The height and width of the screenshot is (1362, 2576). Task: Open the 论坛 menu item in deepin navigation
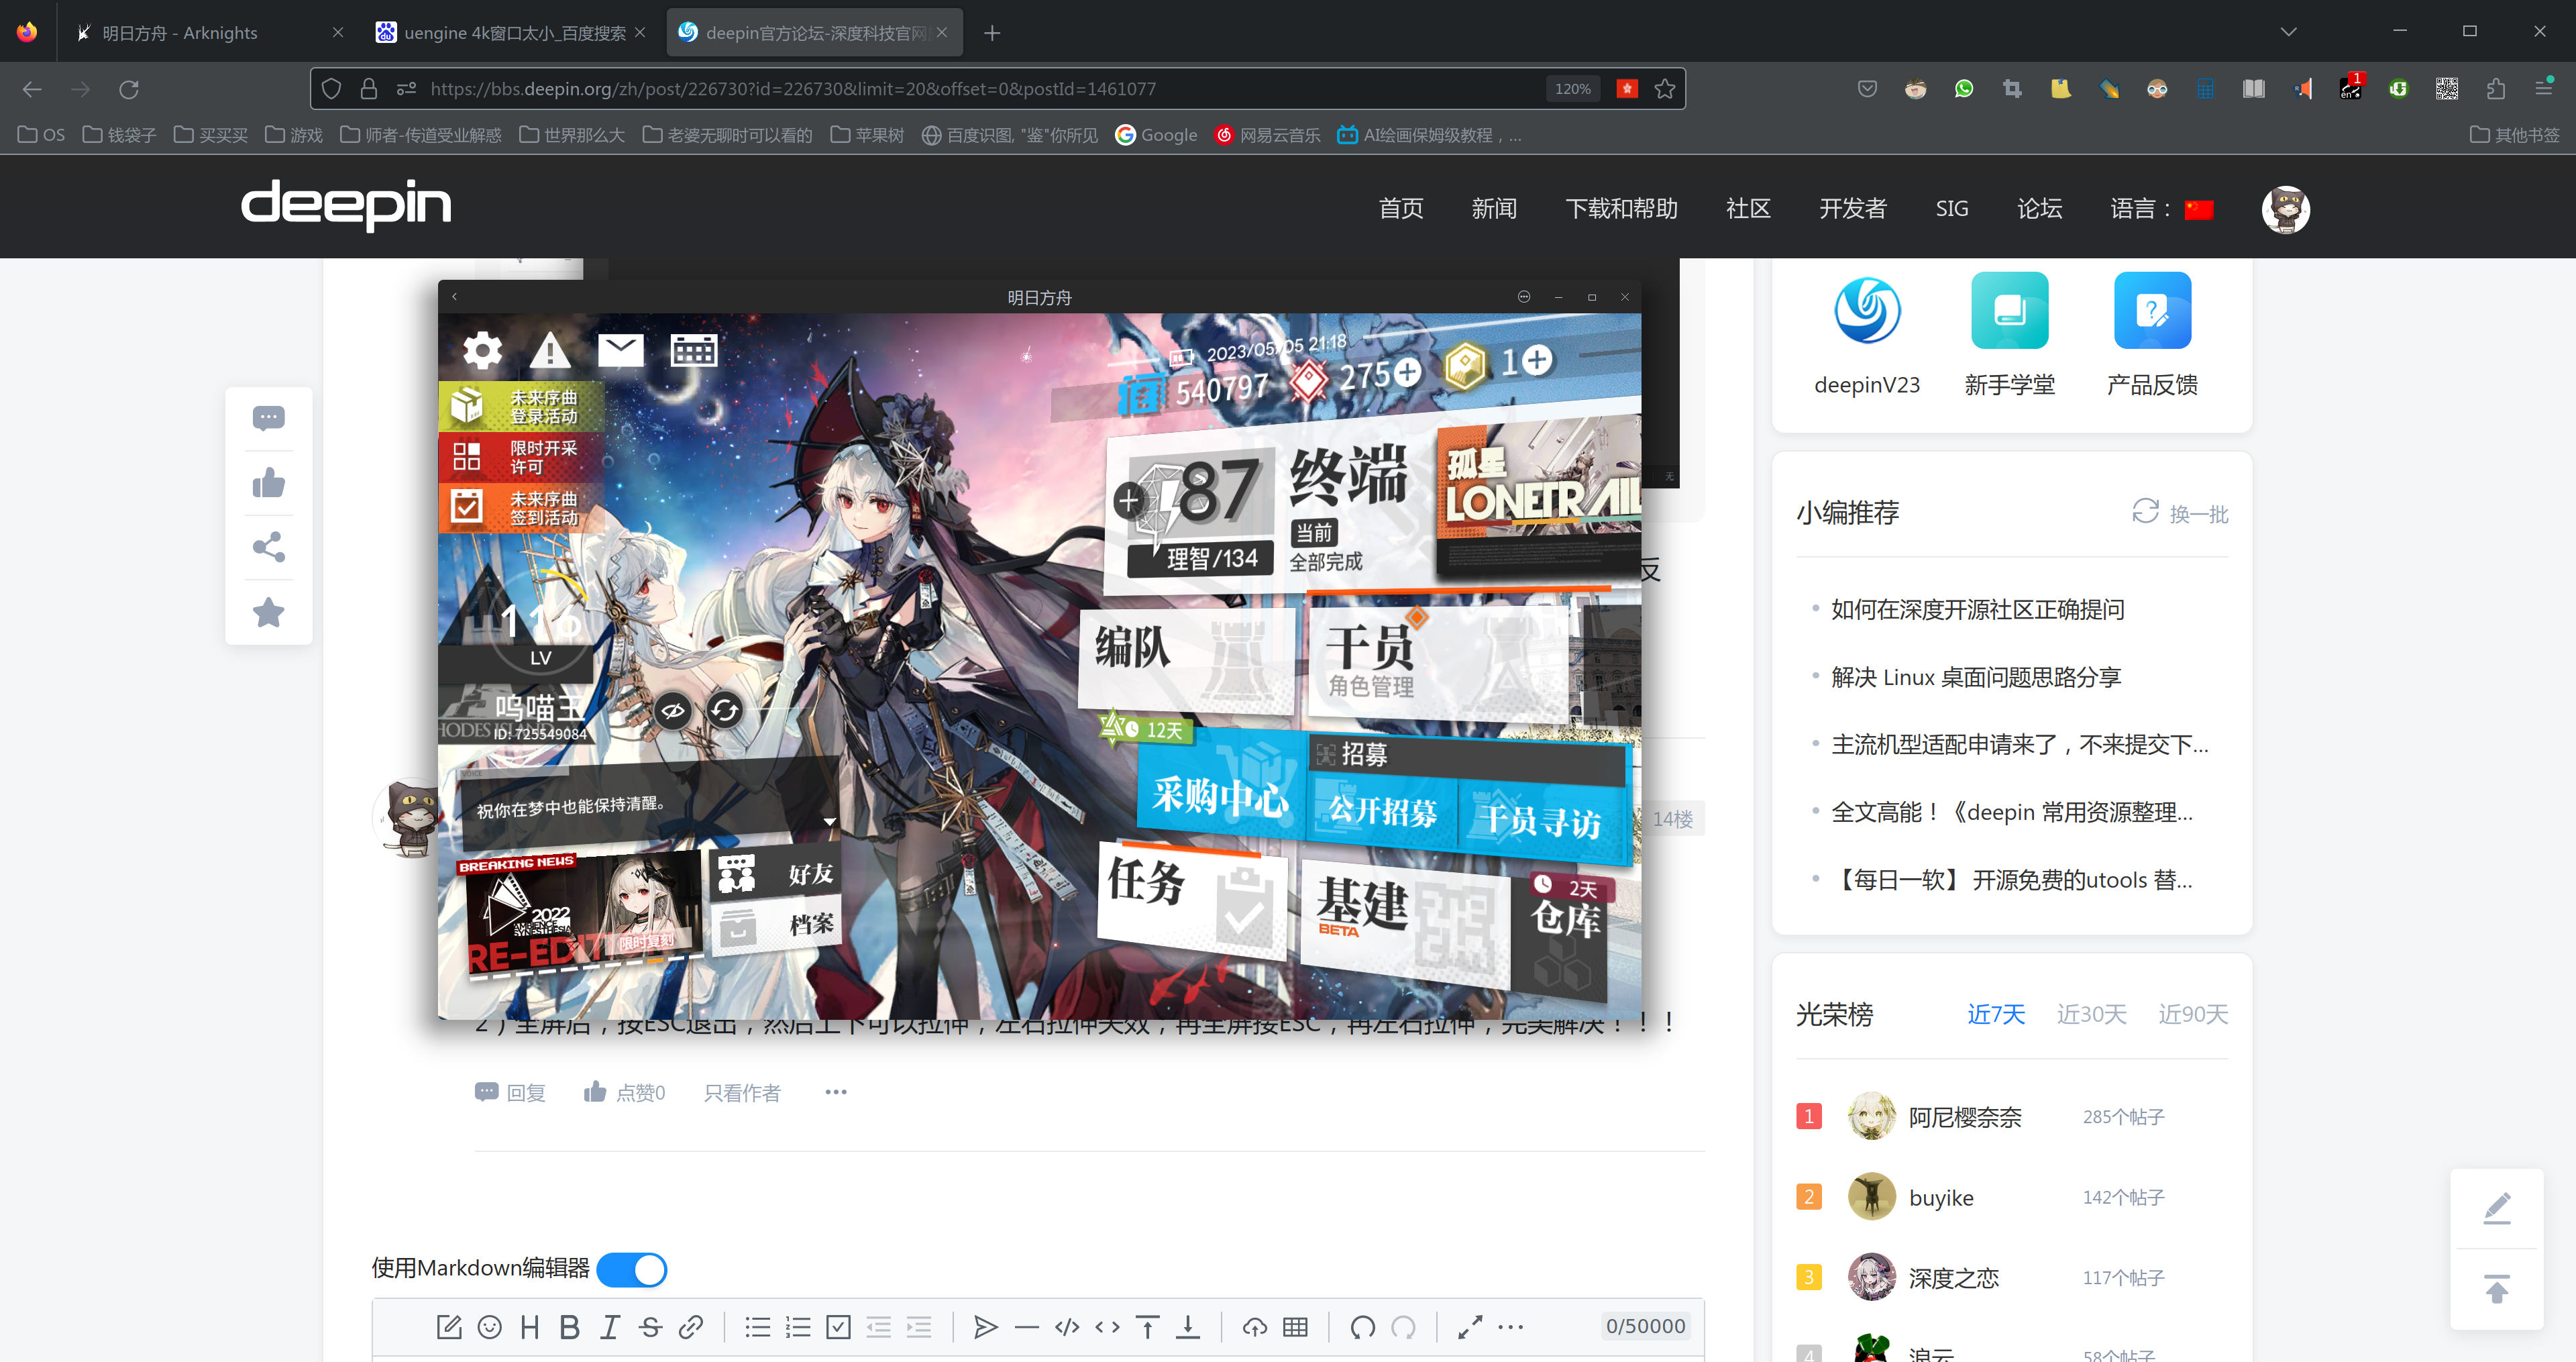click(x=2039, y=209)
